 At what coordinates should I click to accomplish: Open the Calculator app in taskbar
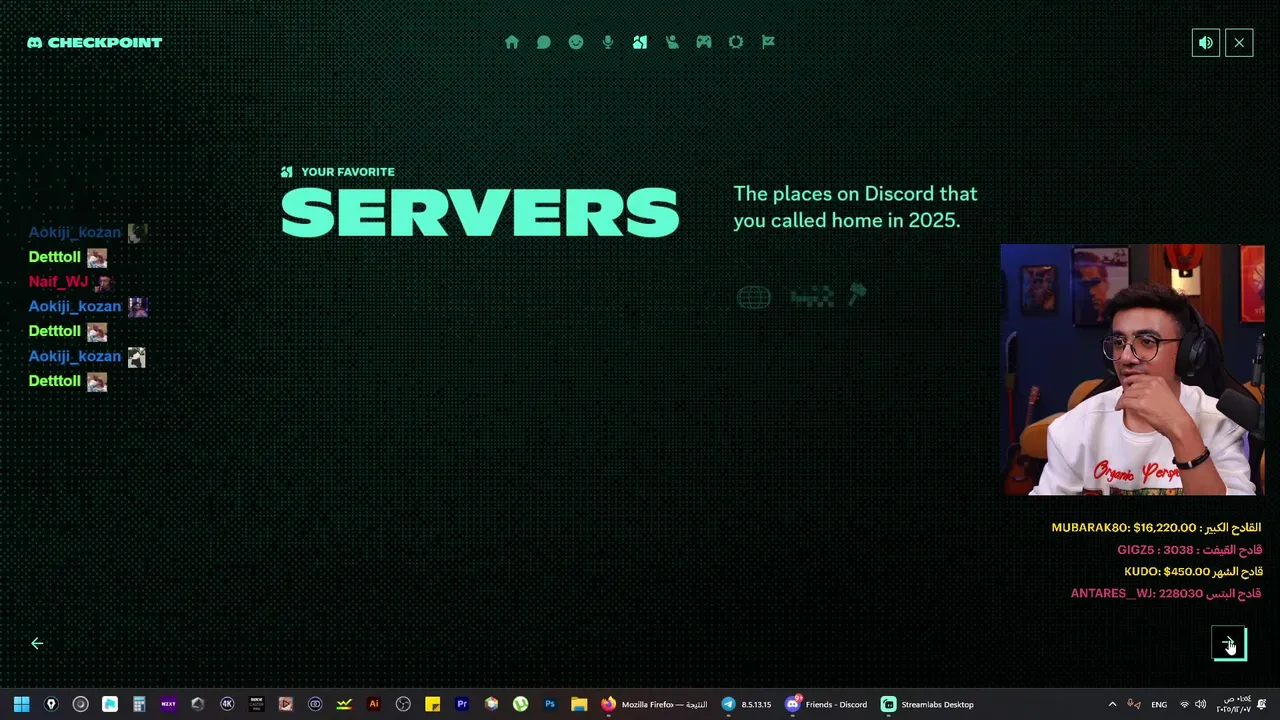139,704
